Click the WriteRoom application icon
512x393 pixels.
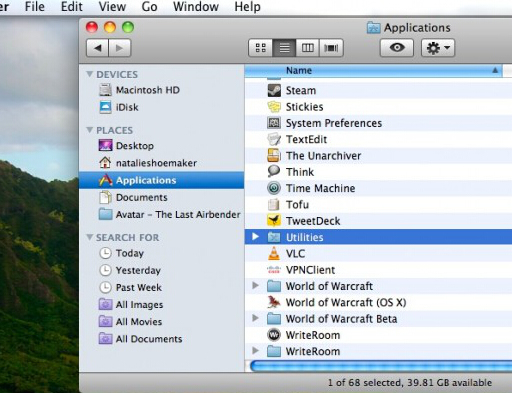coord(274,335)
